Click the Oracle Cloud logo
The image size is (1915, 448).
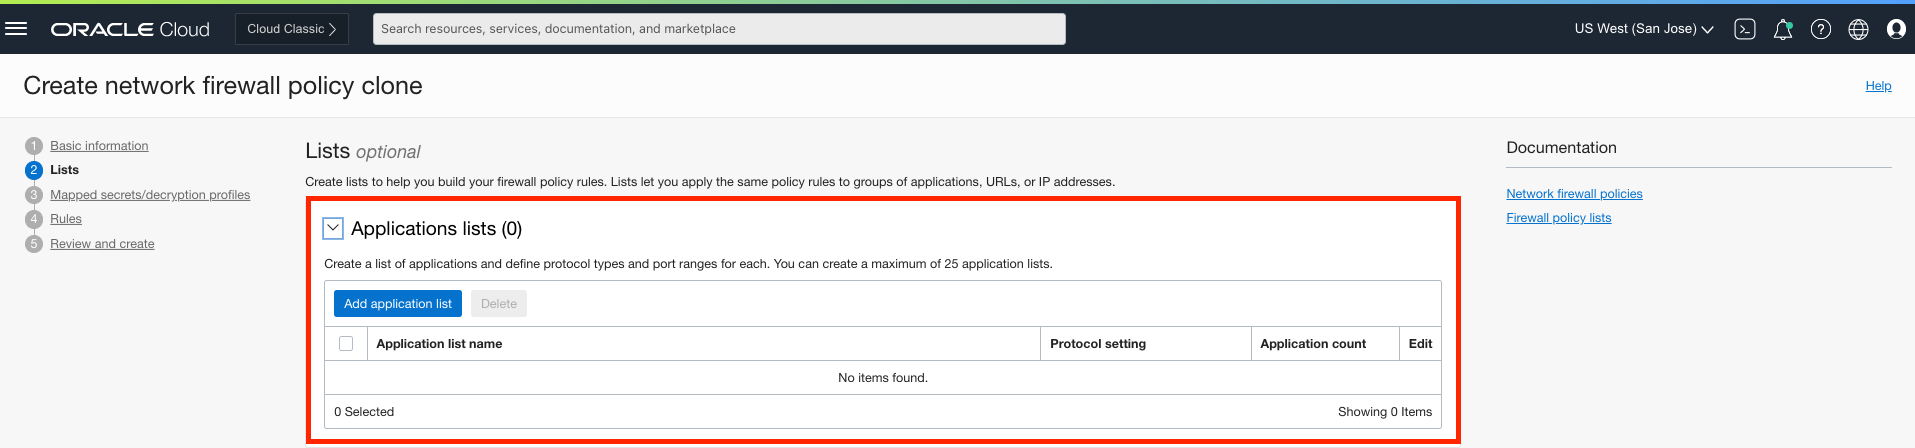tap(130, 29)
